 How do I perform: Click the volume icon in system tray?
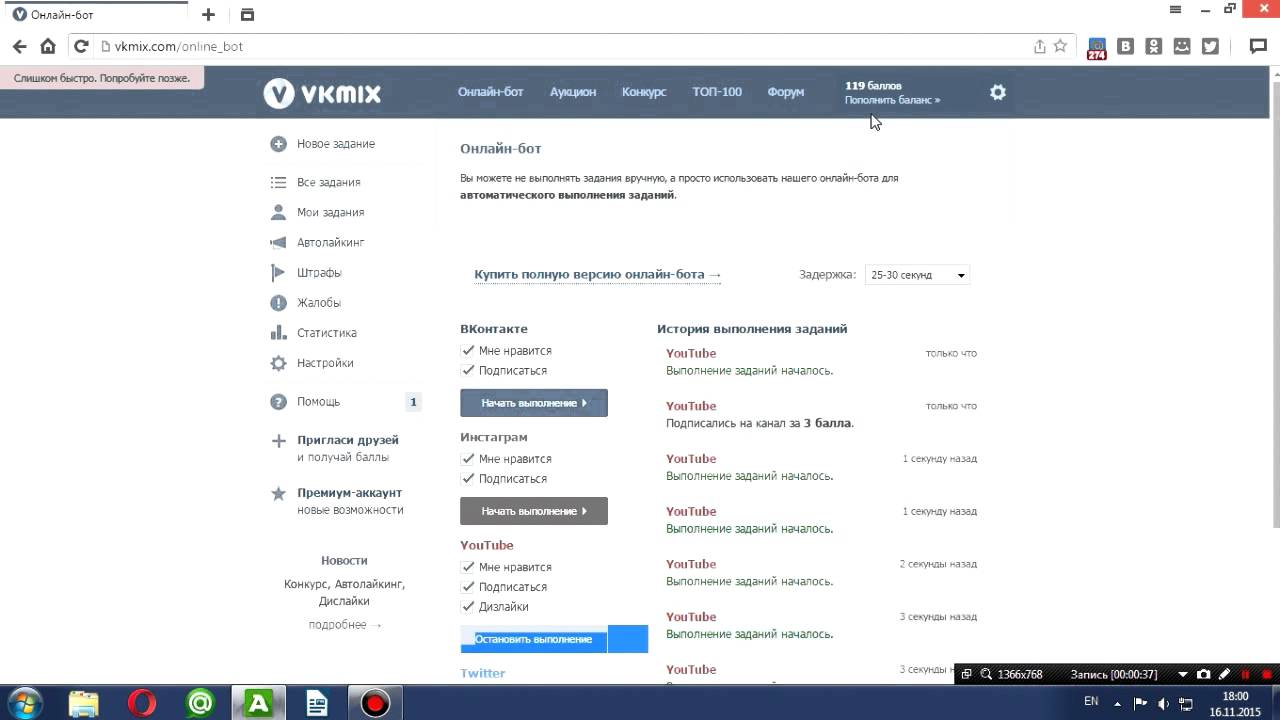click(1163, 703)
